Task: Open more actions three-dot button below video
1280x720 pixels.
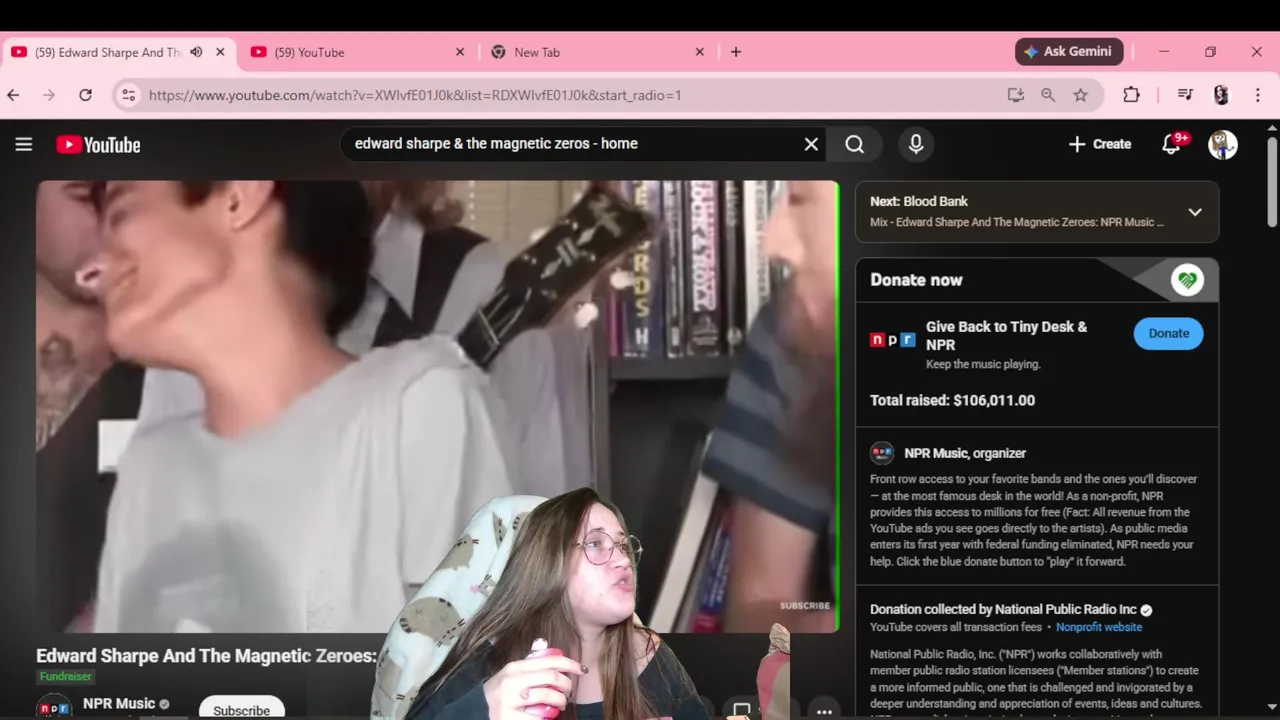Action: tap(824, 711)
